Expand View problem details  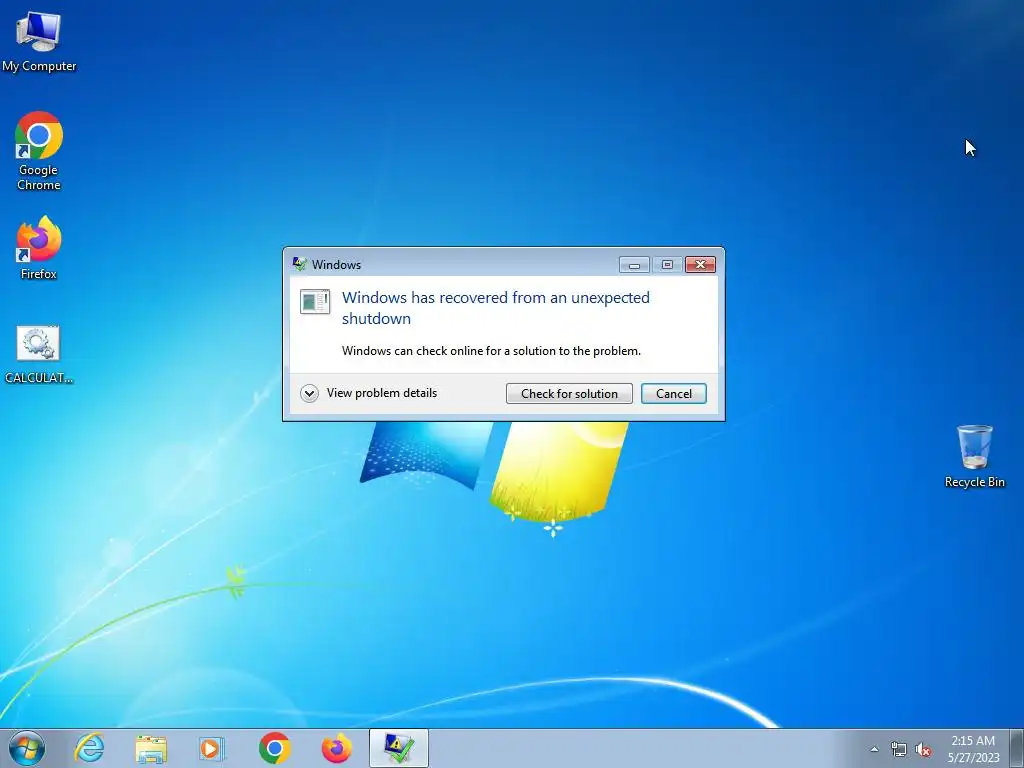(369, 393)
